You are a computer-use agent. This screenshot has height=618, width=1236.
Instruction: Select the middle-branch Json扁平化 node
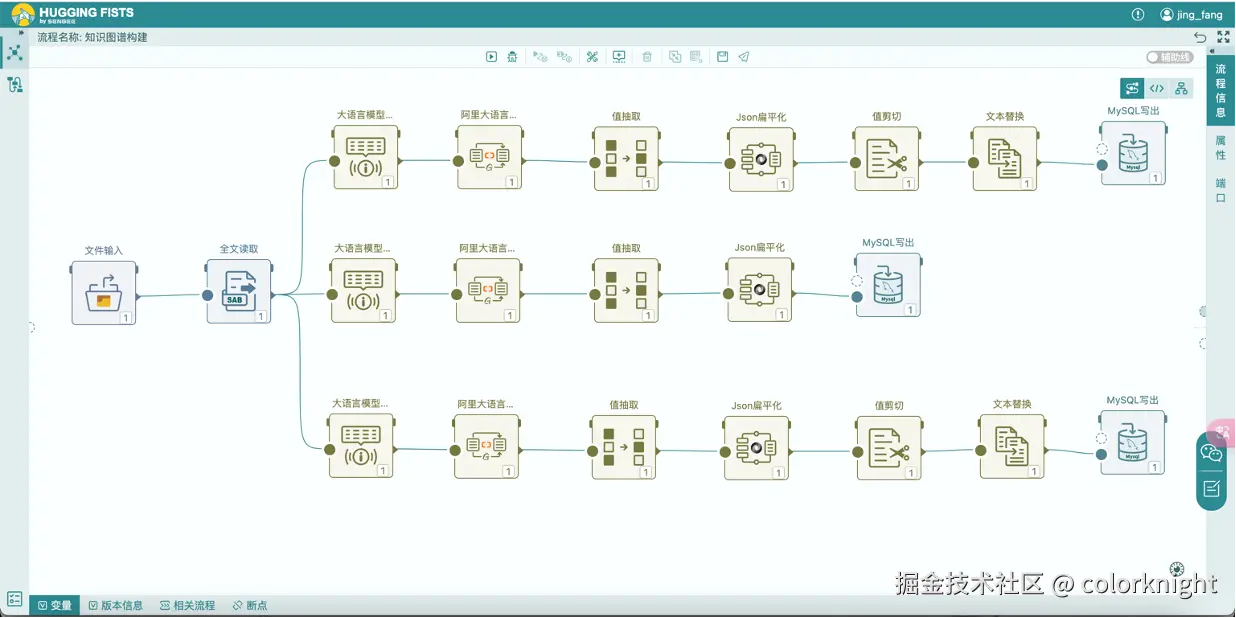click(x=760, y=289)
